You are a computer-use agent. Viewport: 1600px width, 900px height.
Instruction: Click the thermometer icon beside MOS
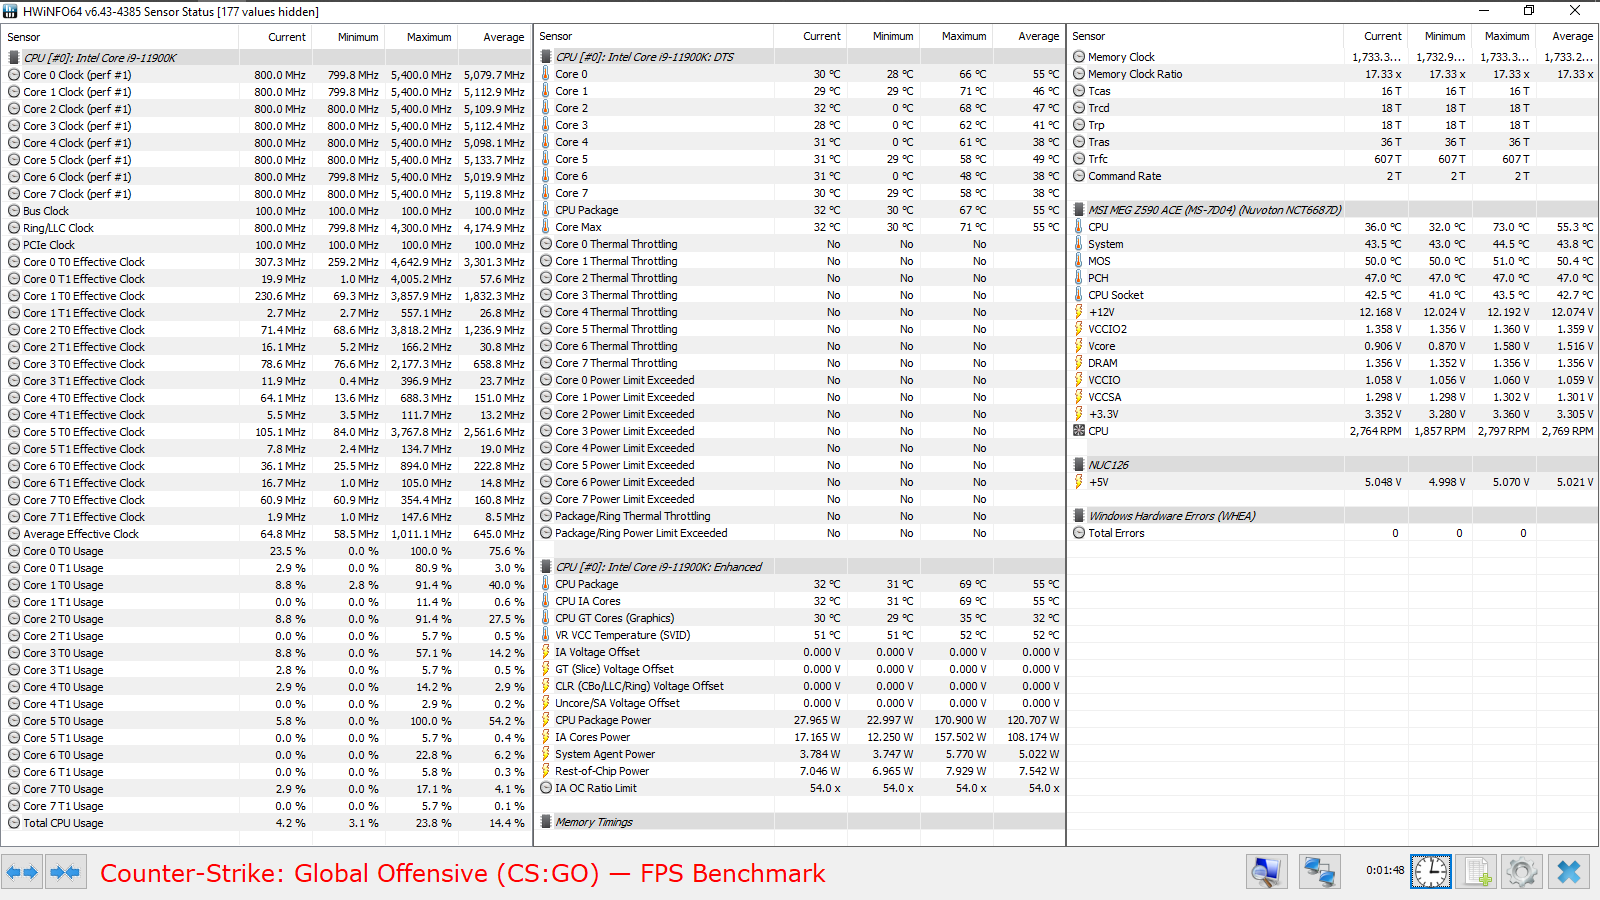(x=1079, y=261)
